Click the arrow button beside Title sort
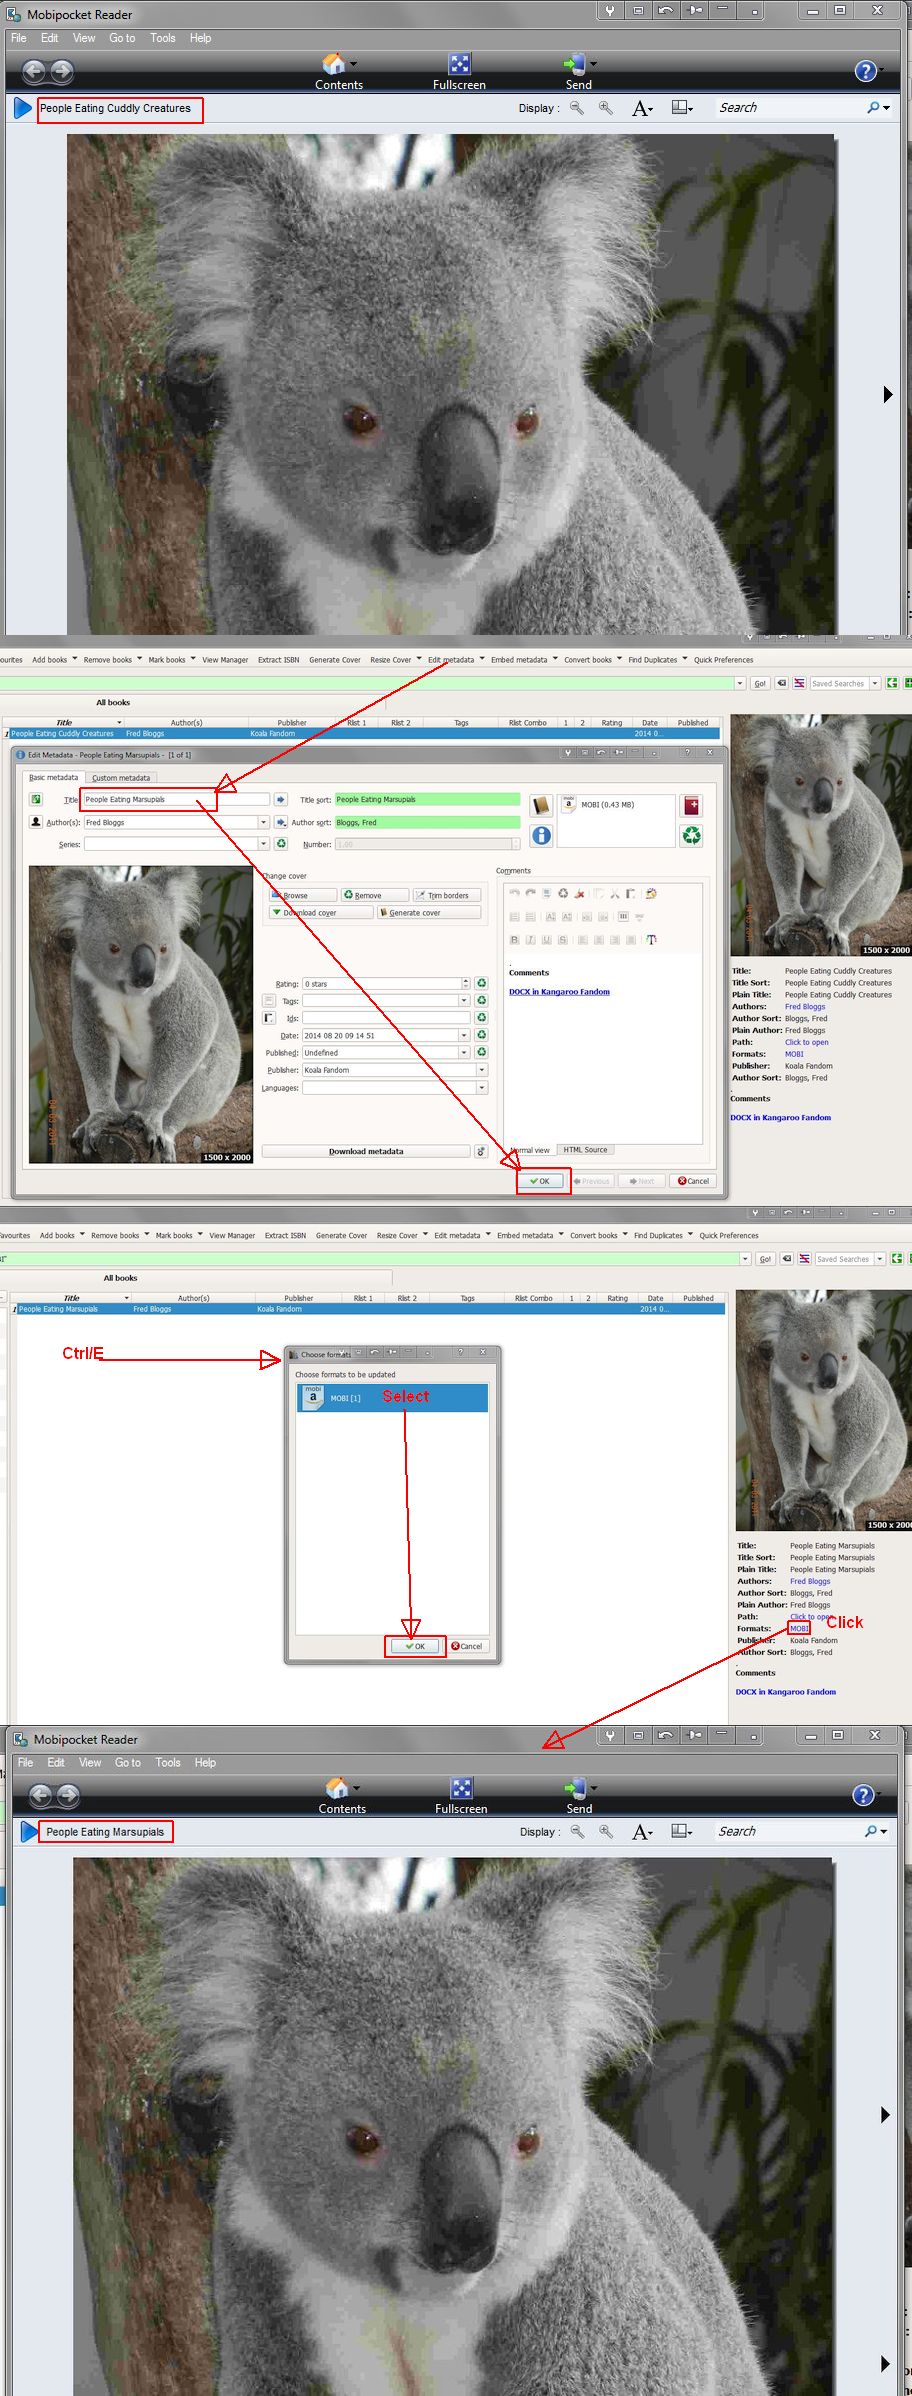The height and width of the screenshot is (2396, 912). (281, 800)
